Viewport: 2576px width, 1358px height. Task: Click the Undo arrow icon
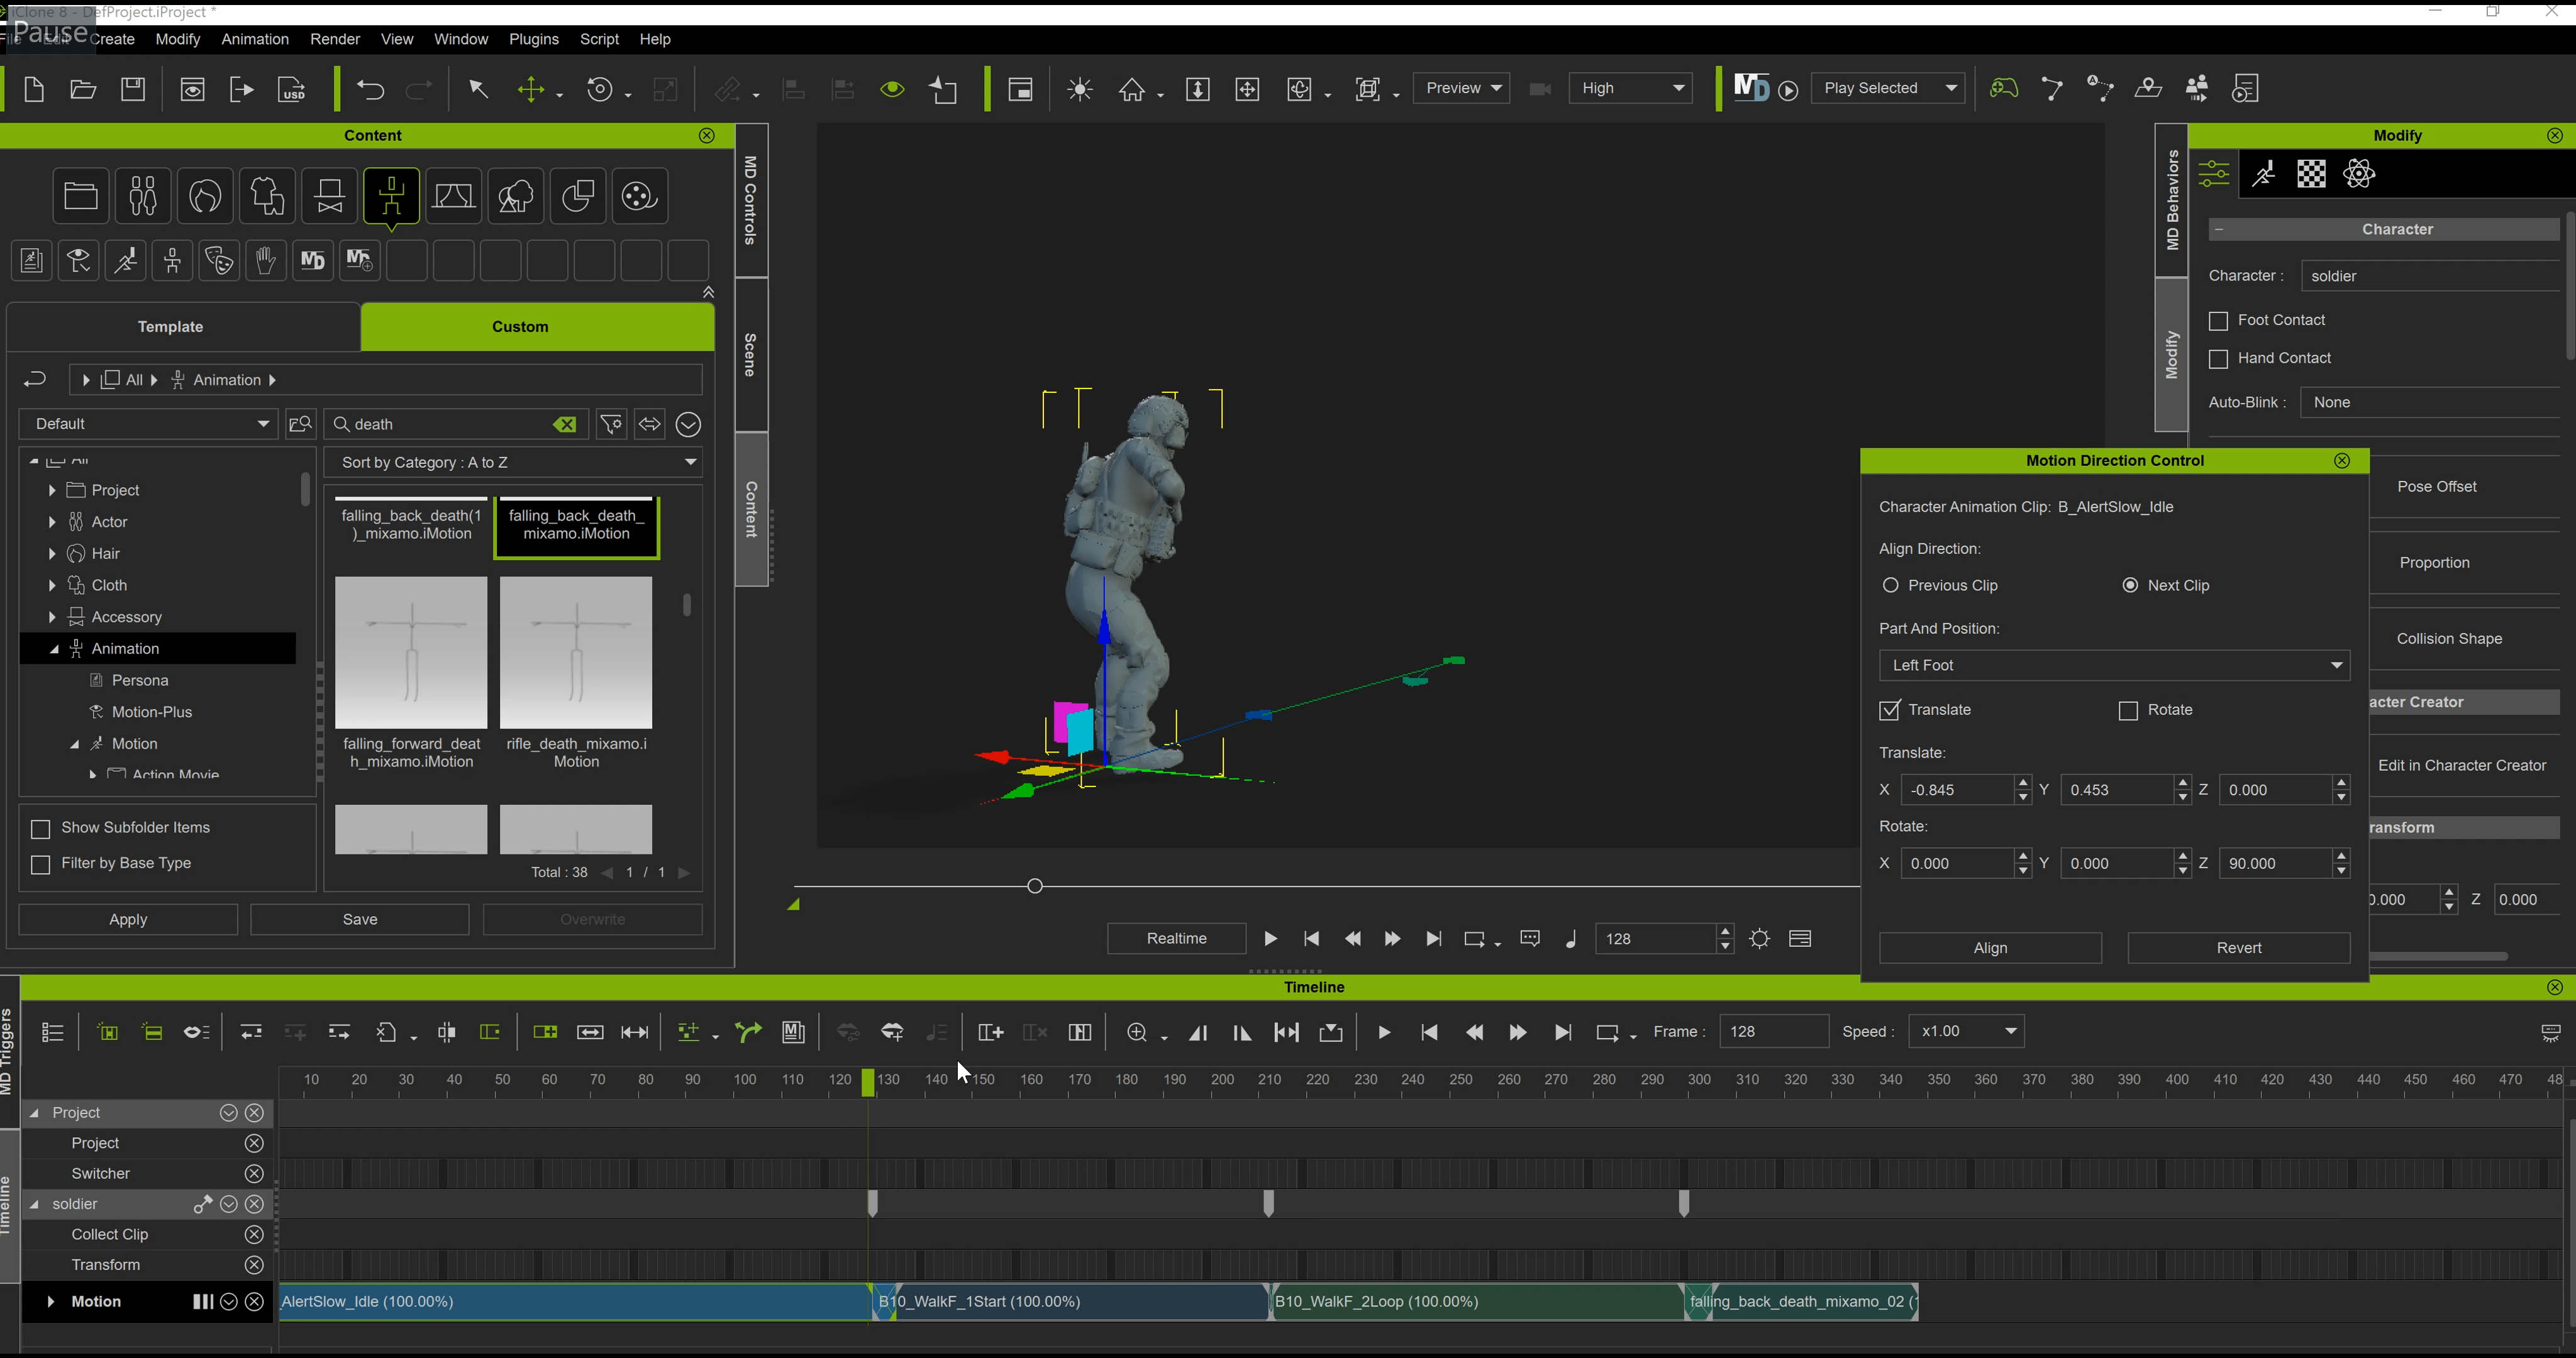pos(370,90)
